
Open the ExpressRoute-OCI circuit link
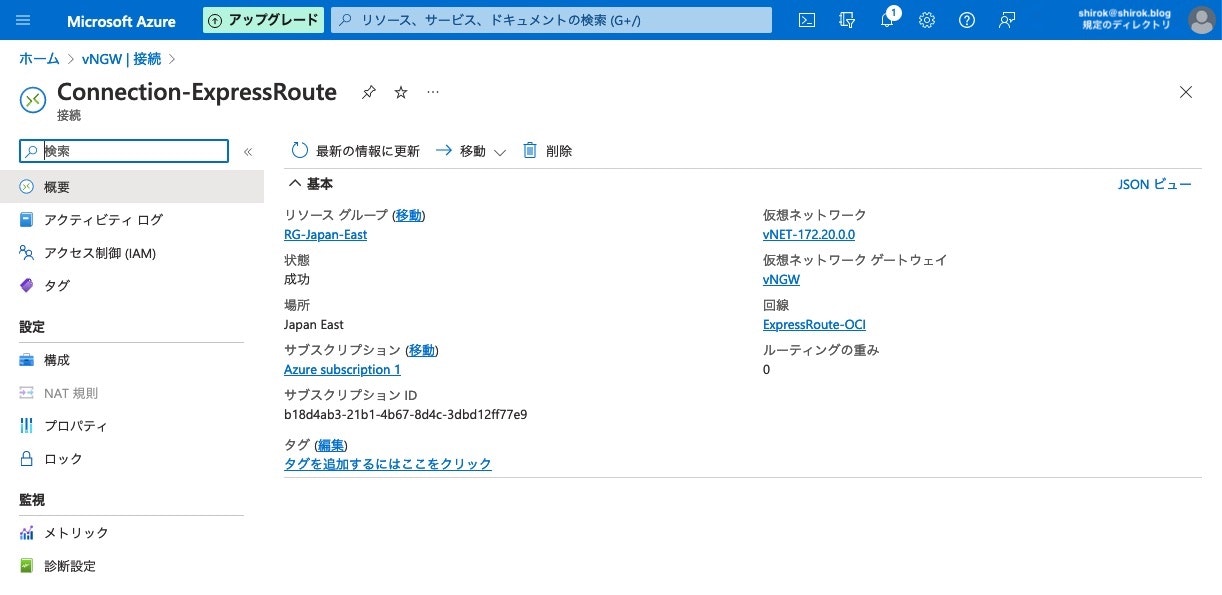coord(814,324)
